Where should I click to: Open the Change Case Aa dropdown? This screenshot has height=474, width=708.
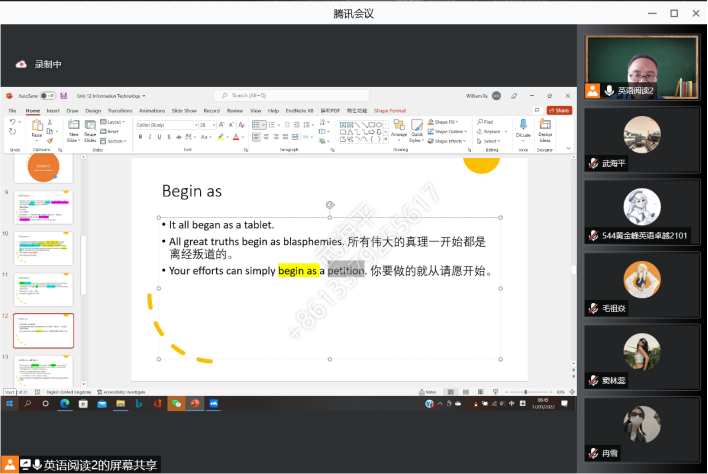click(x=205, y=137)
